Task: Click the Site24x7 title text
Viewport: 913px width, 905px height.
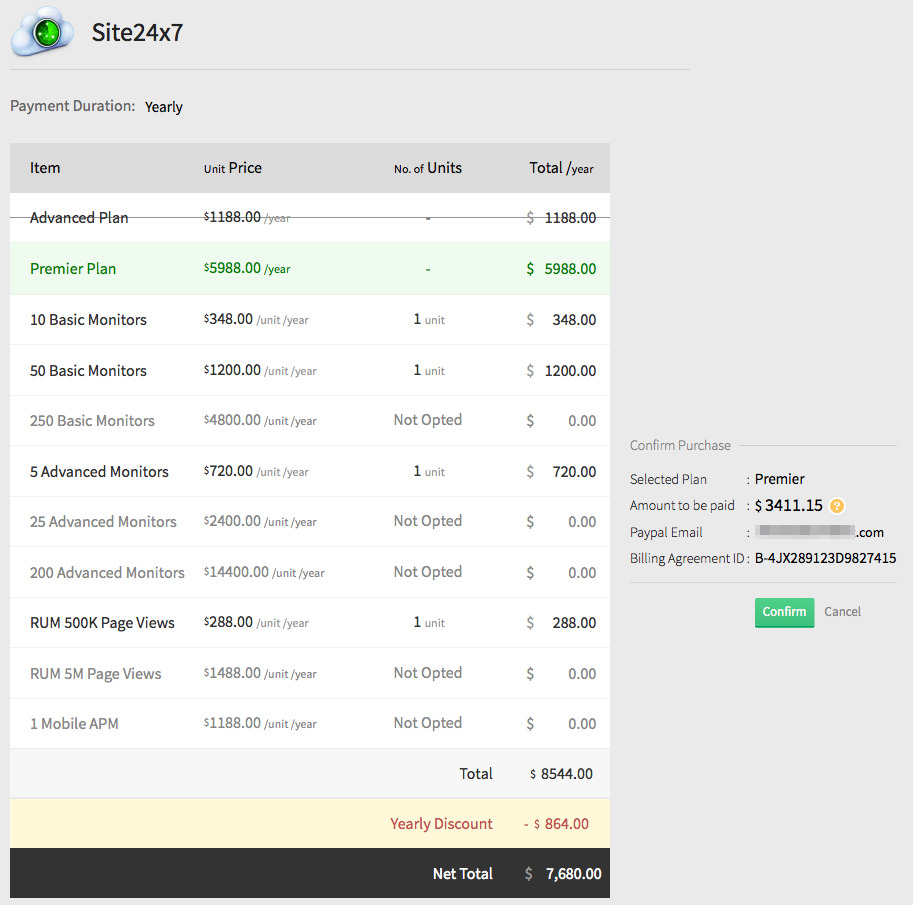Action: point(137,33)
